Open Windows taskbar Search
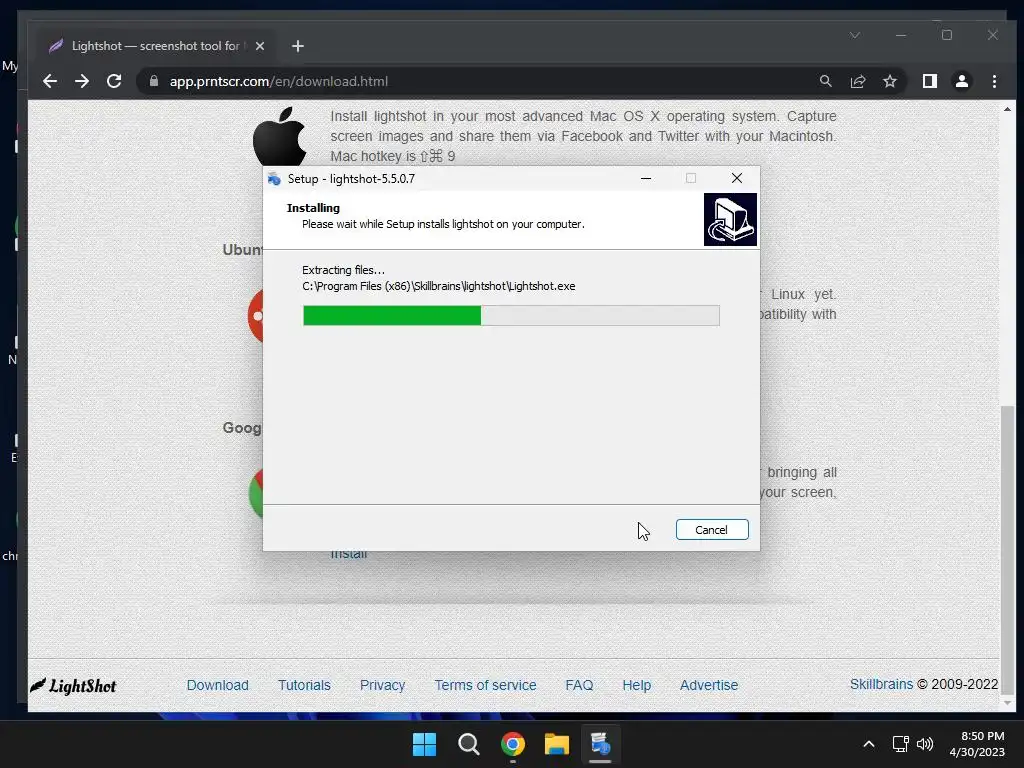The height and width of the screenshot is (768, 1024). (469, 744)
